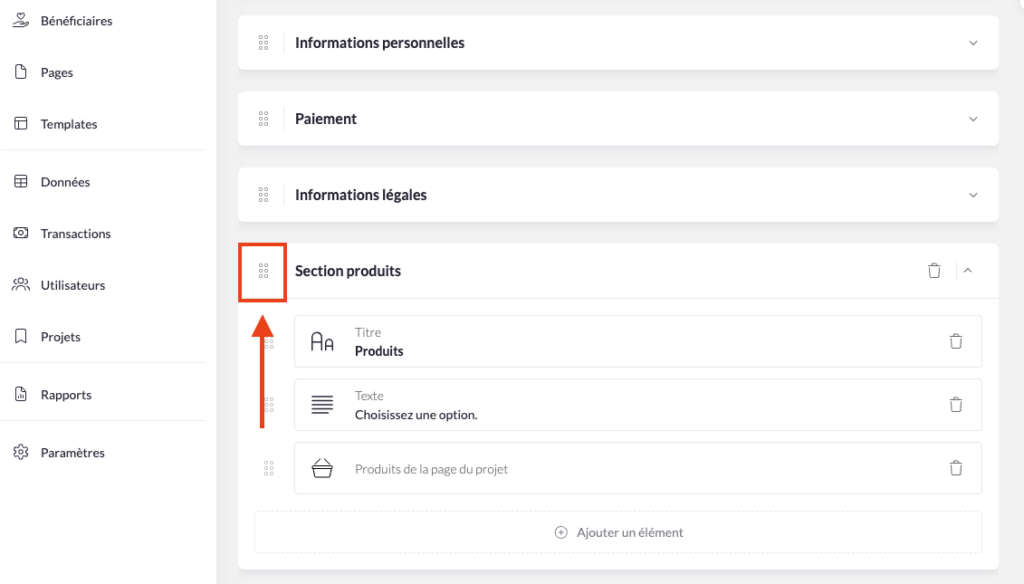The image size is (1024, 584).
Task: Navigate to Rapports in the sidebar
Action: 65,395
